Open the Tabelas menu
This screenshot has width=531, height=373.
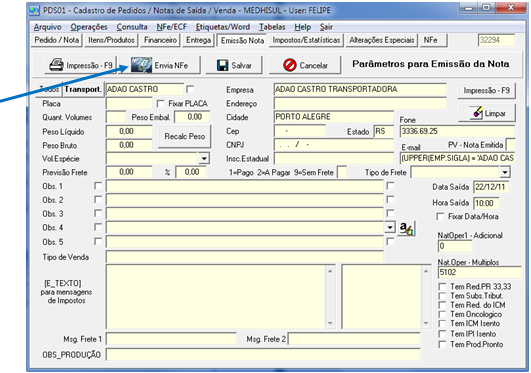click(272, 27)
